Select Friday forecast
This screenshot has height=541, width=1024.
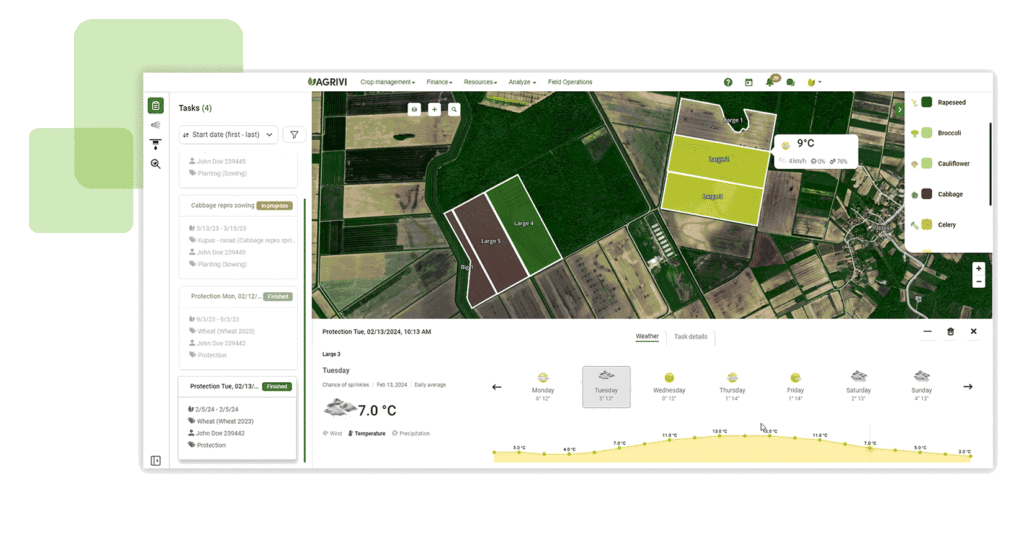(x=795, y=387)
